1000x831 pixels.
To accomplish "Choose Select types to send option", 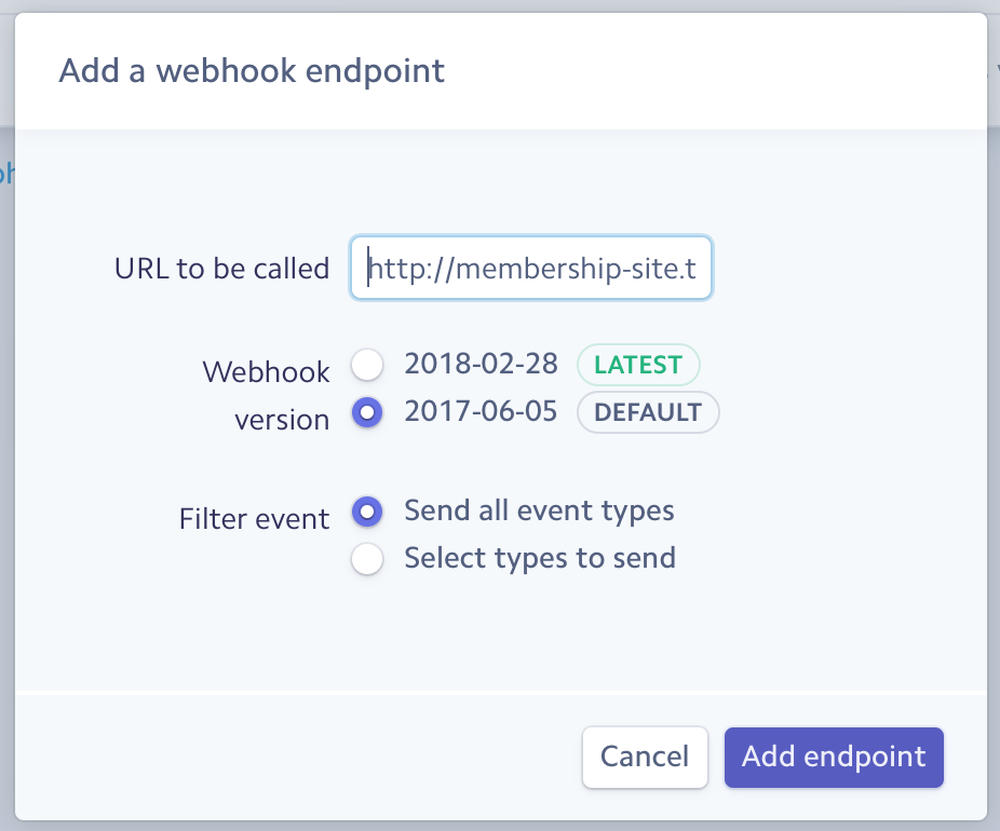I will click(x=367, y=558).
